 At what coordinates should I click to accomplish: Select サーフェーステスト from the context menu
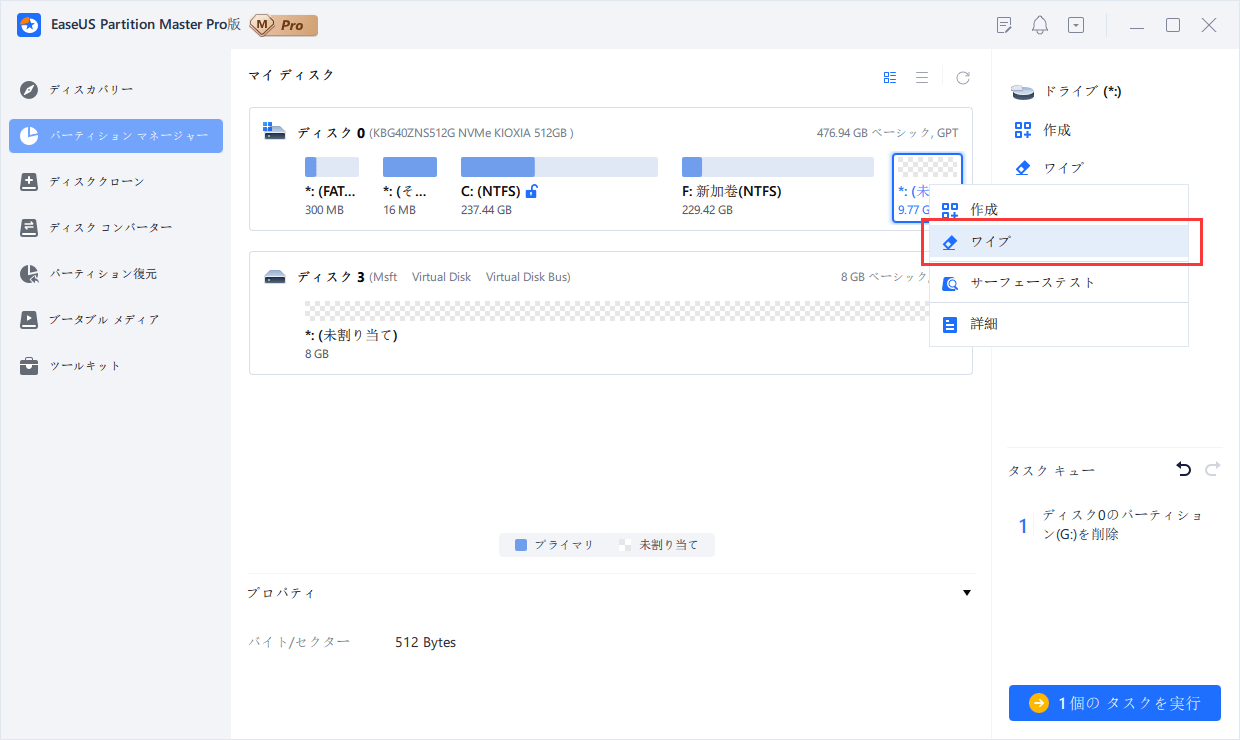point(1030,283)
